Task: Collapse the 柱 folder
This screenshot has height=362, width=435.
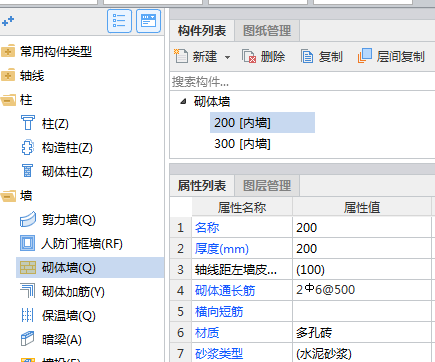Action: pos(8,100)
